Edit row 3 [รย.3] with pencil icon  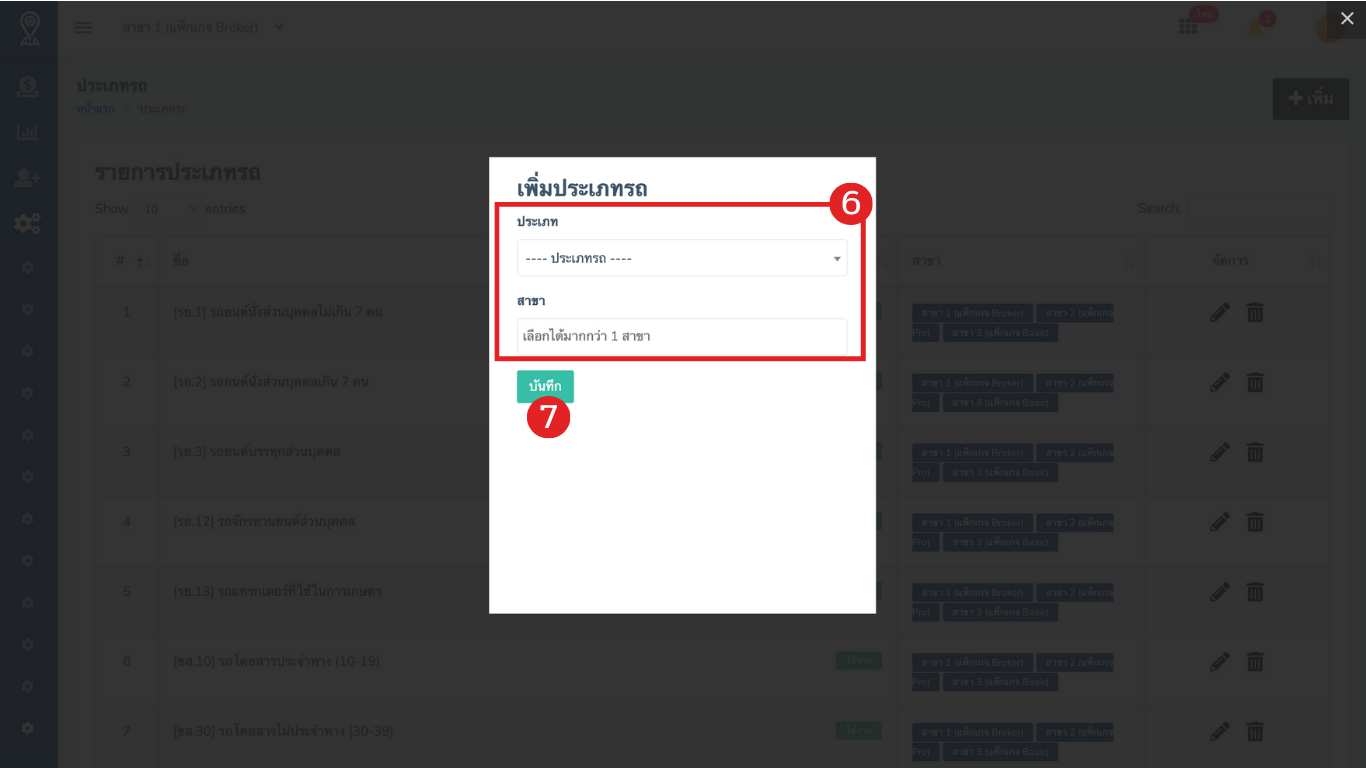pyautogui.click(x=1219, y=452)
